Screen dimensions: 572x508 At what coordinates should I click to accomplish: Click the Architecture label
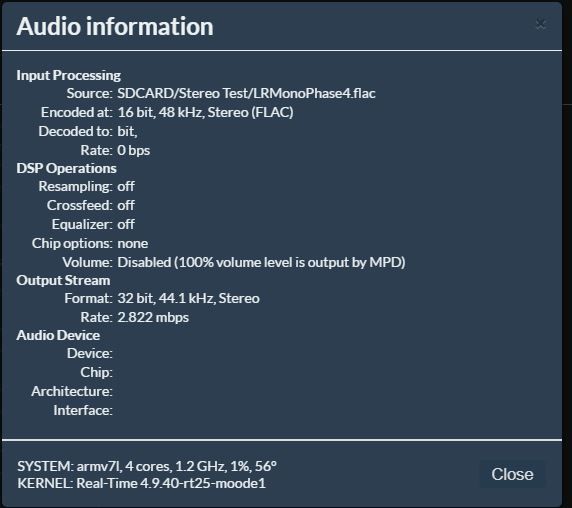pos(72,391)
